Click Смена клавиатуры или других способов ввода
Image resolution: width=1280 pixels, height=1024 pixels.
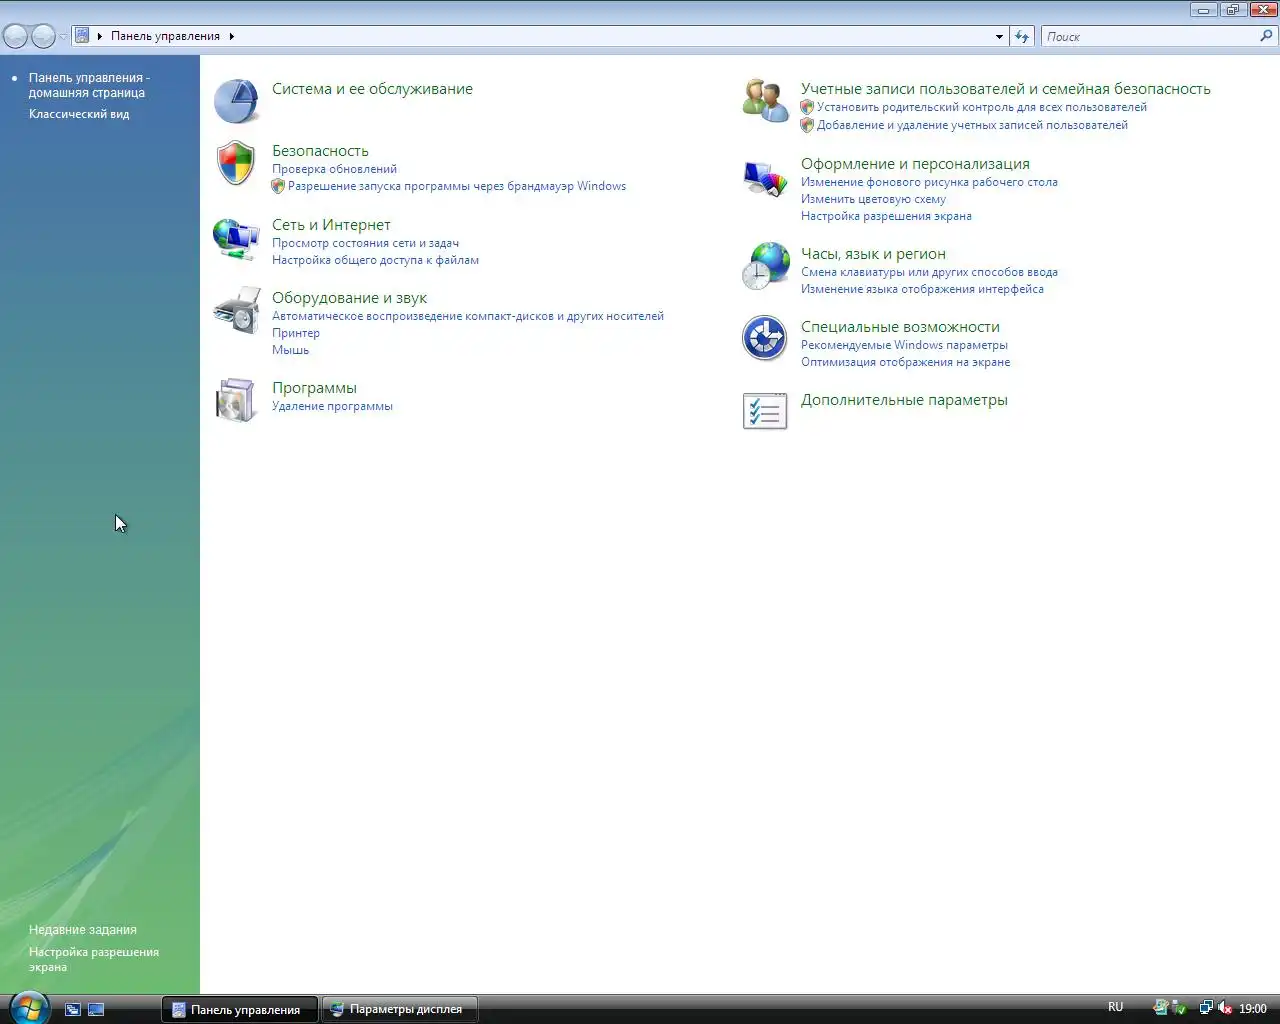point(929,272)
